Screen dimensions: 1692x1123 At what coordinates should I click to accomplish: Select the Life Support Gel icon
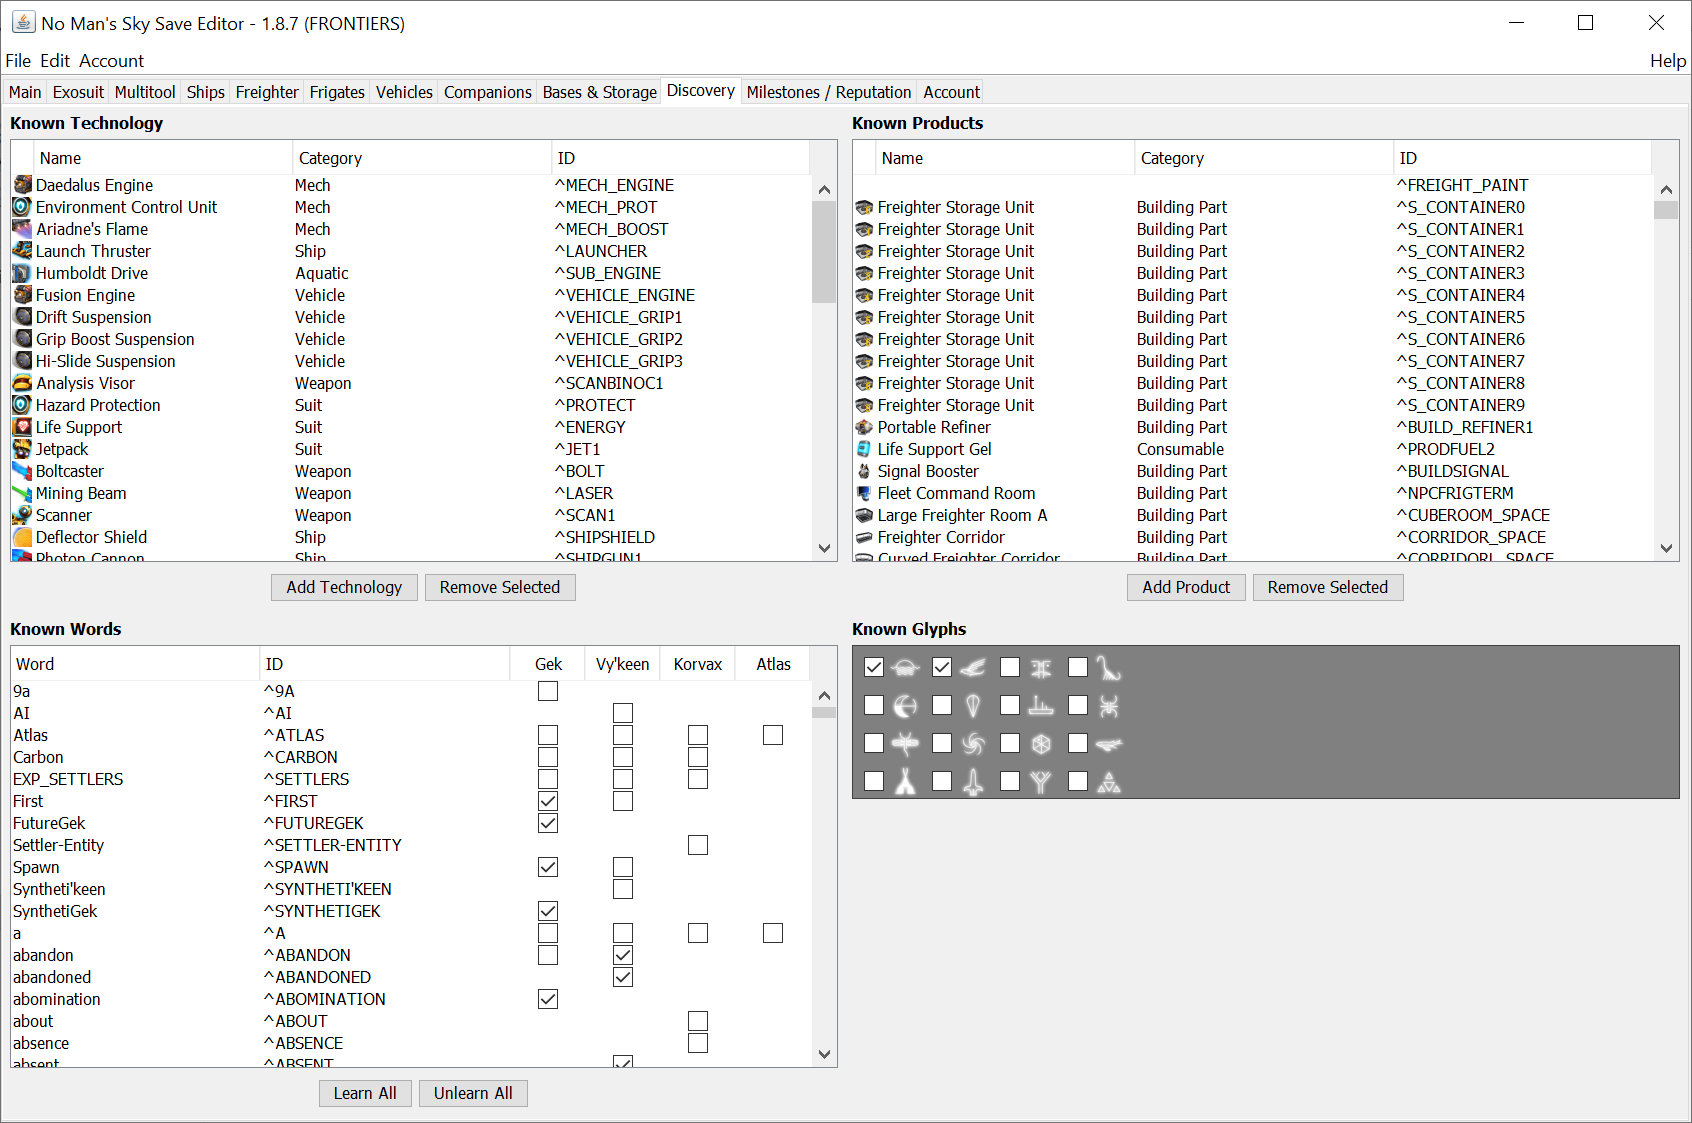click(865, 449)
